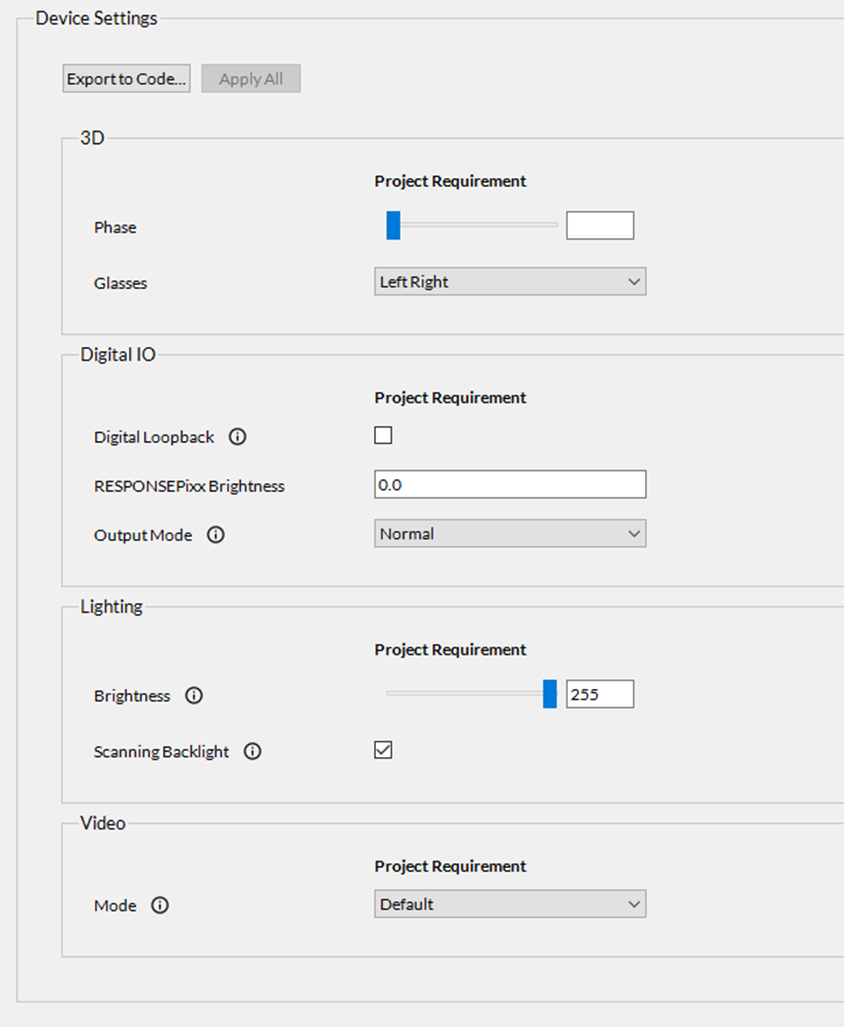844x1027 pixels.
Task: Click the Lighting Brightness slider handle
Action: click(x=549, y=694)
